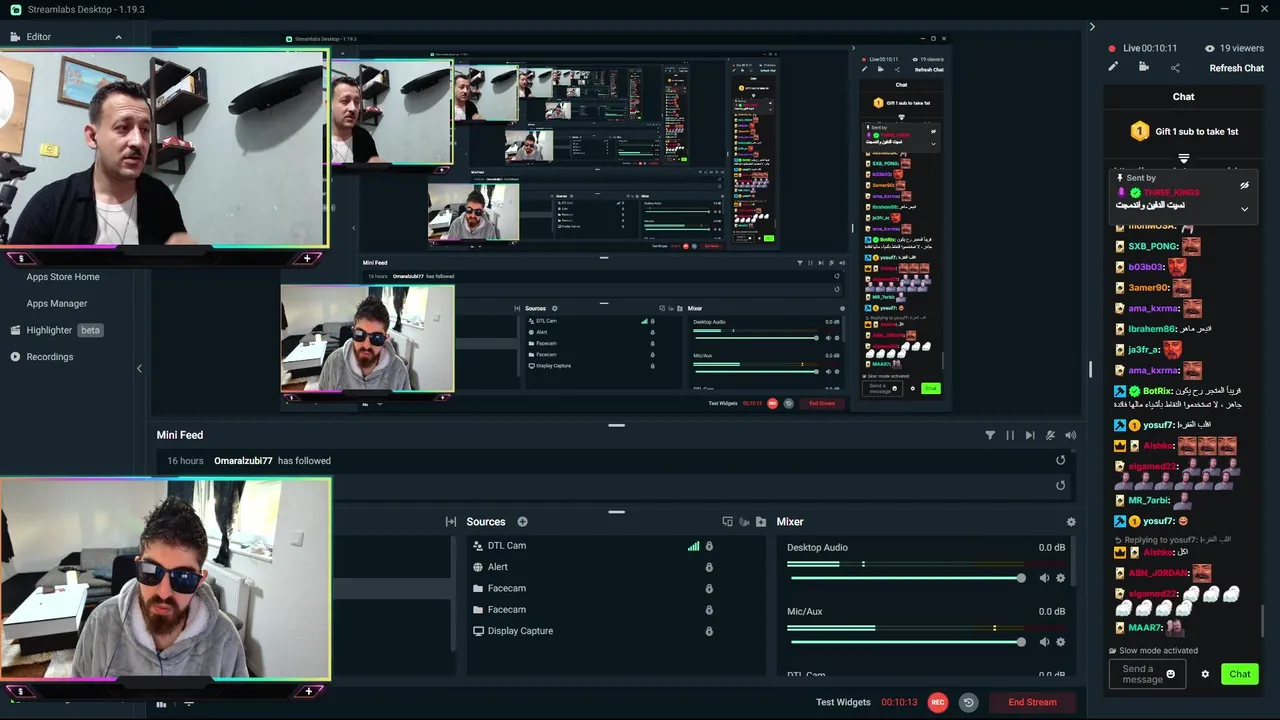Open Mixer advanced settings gear in header

(1071, 522)
